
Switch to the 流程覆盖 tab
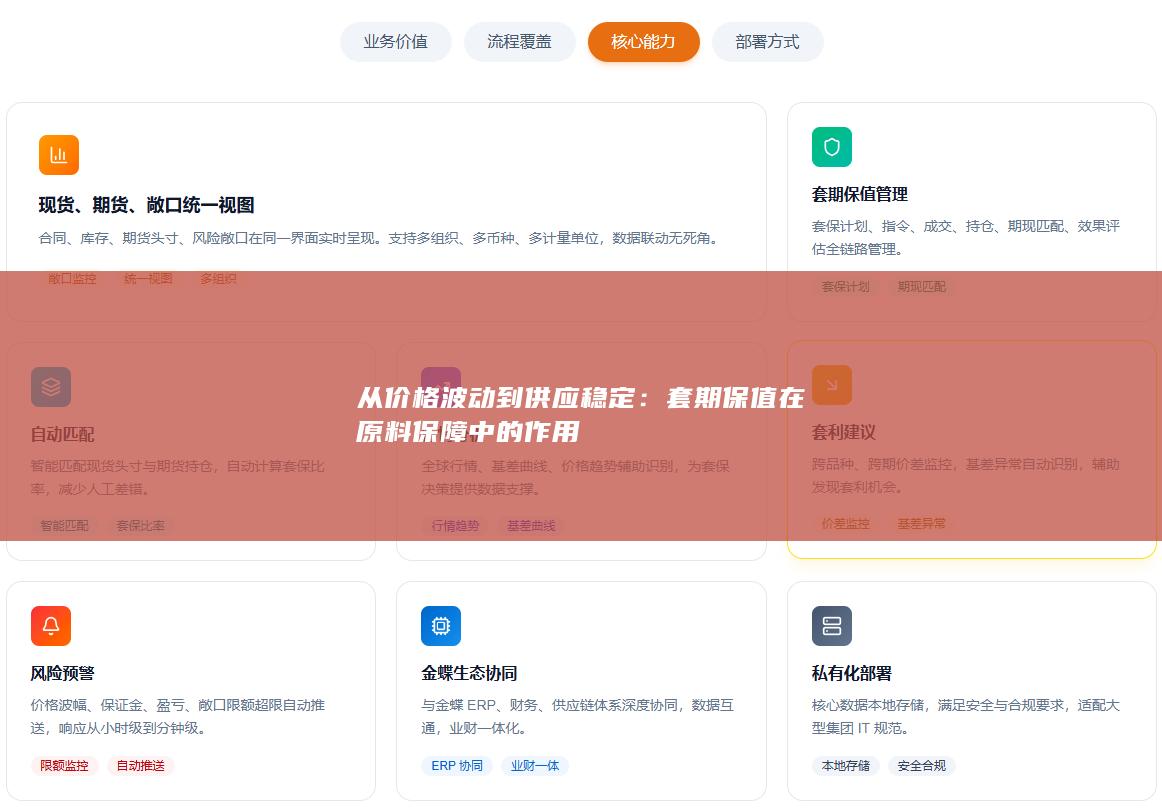pos(519,41)
